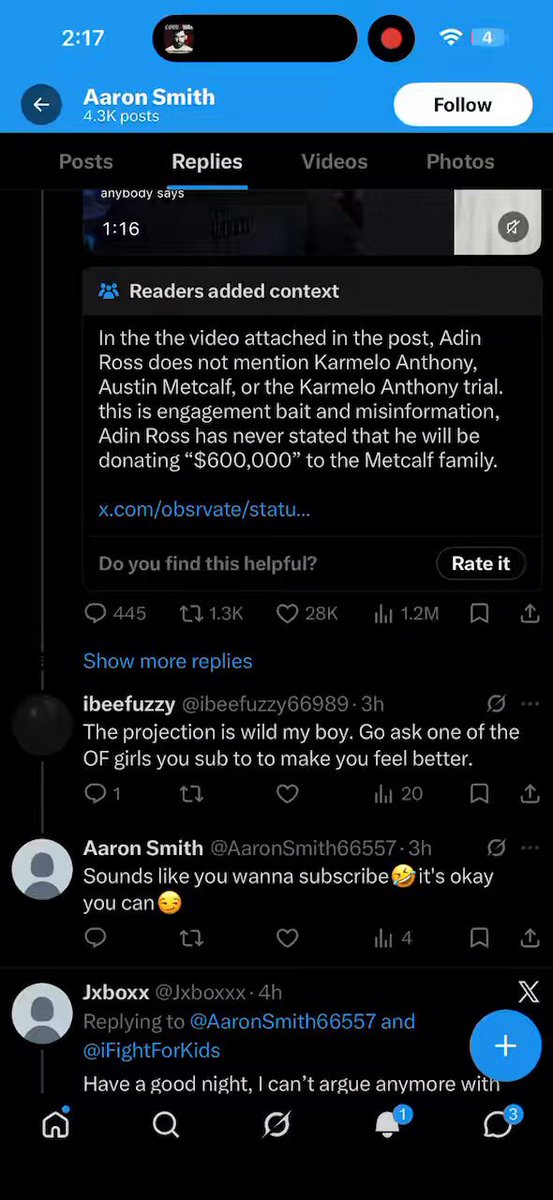553x1200 pixels.
Task: Open three-dot menu on Aaron Smith's reply
Action: pos(531,848)
